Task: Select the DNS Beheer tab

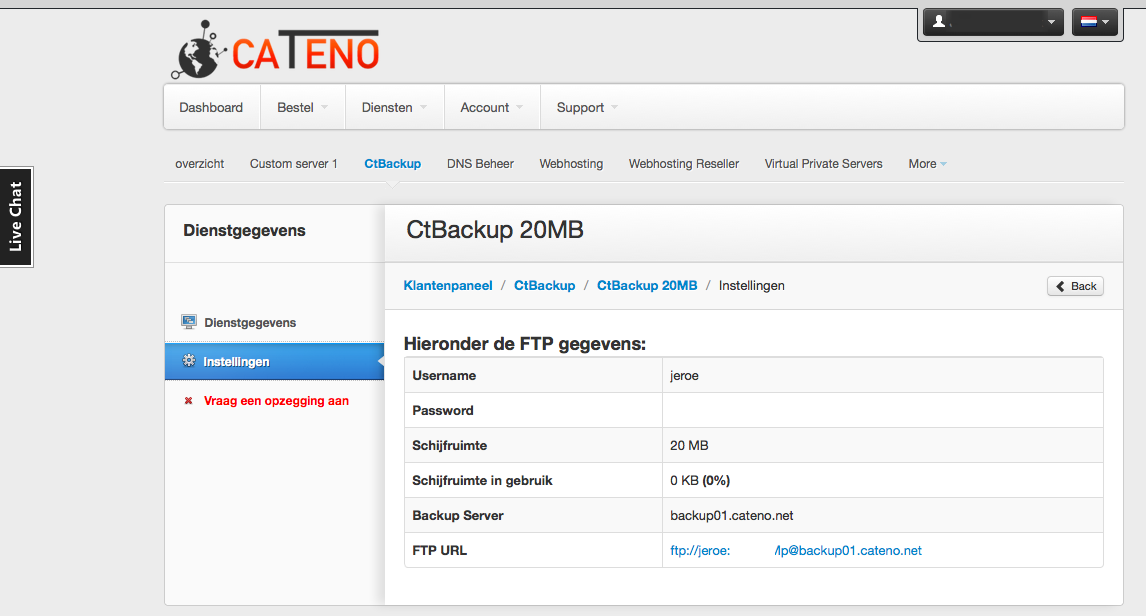Action: coord(480,164)
